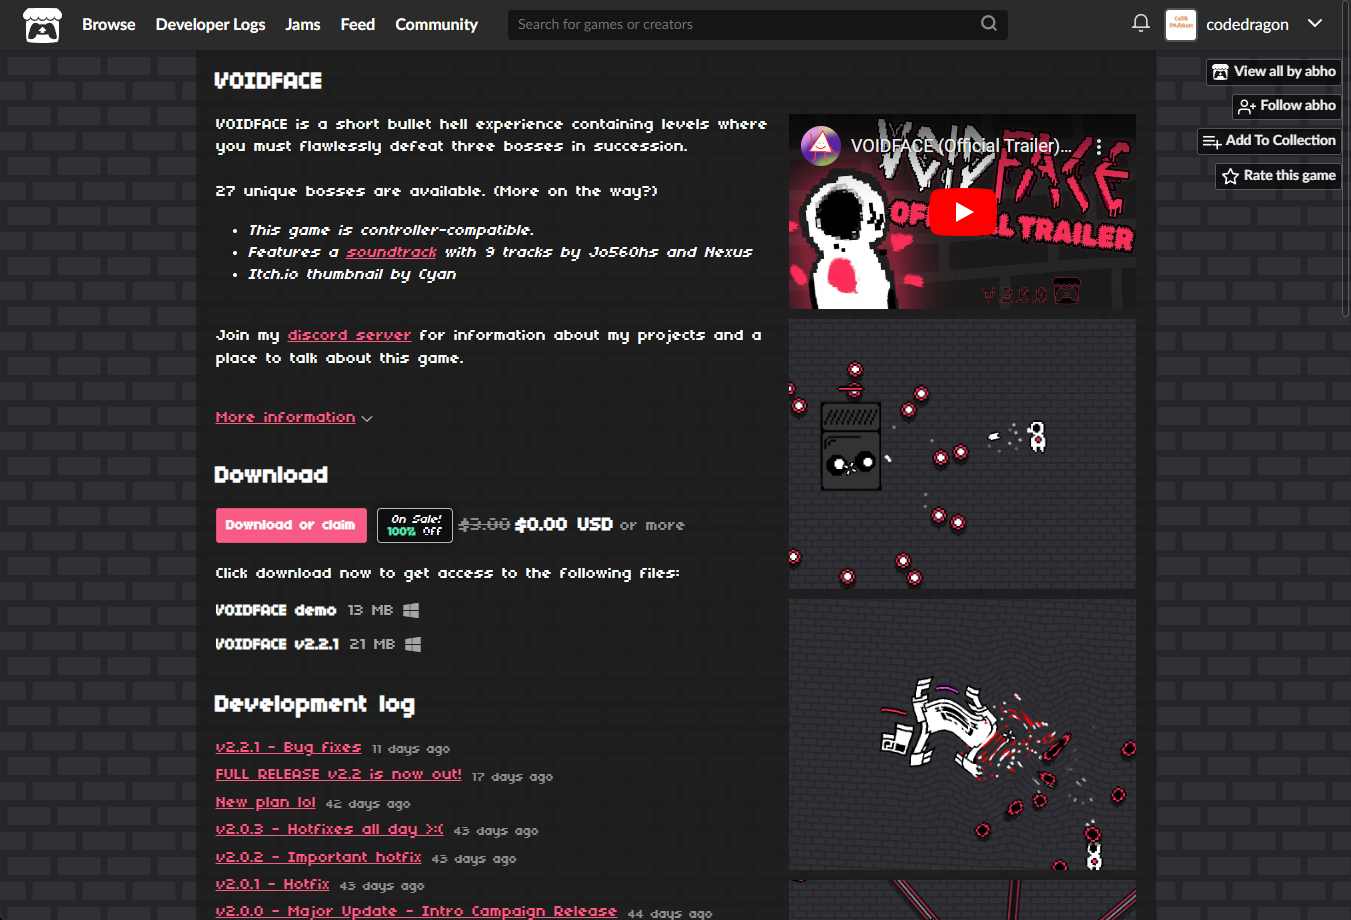Click the VOIDFACE v2.2.1 file name

pyautogui.click(x=277, y=644)
